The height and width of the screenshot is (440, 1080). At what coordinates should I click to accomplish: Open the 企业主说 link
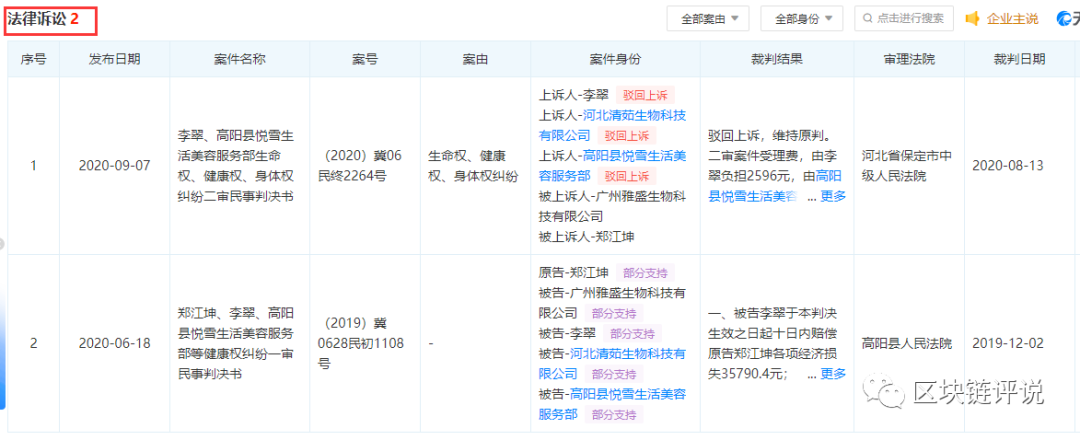(1012, 19)
